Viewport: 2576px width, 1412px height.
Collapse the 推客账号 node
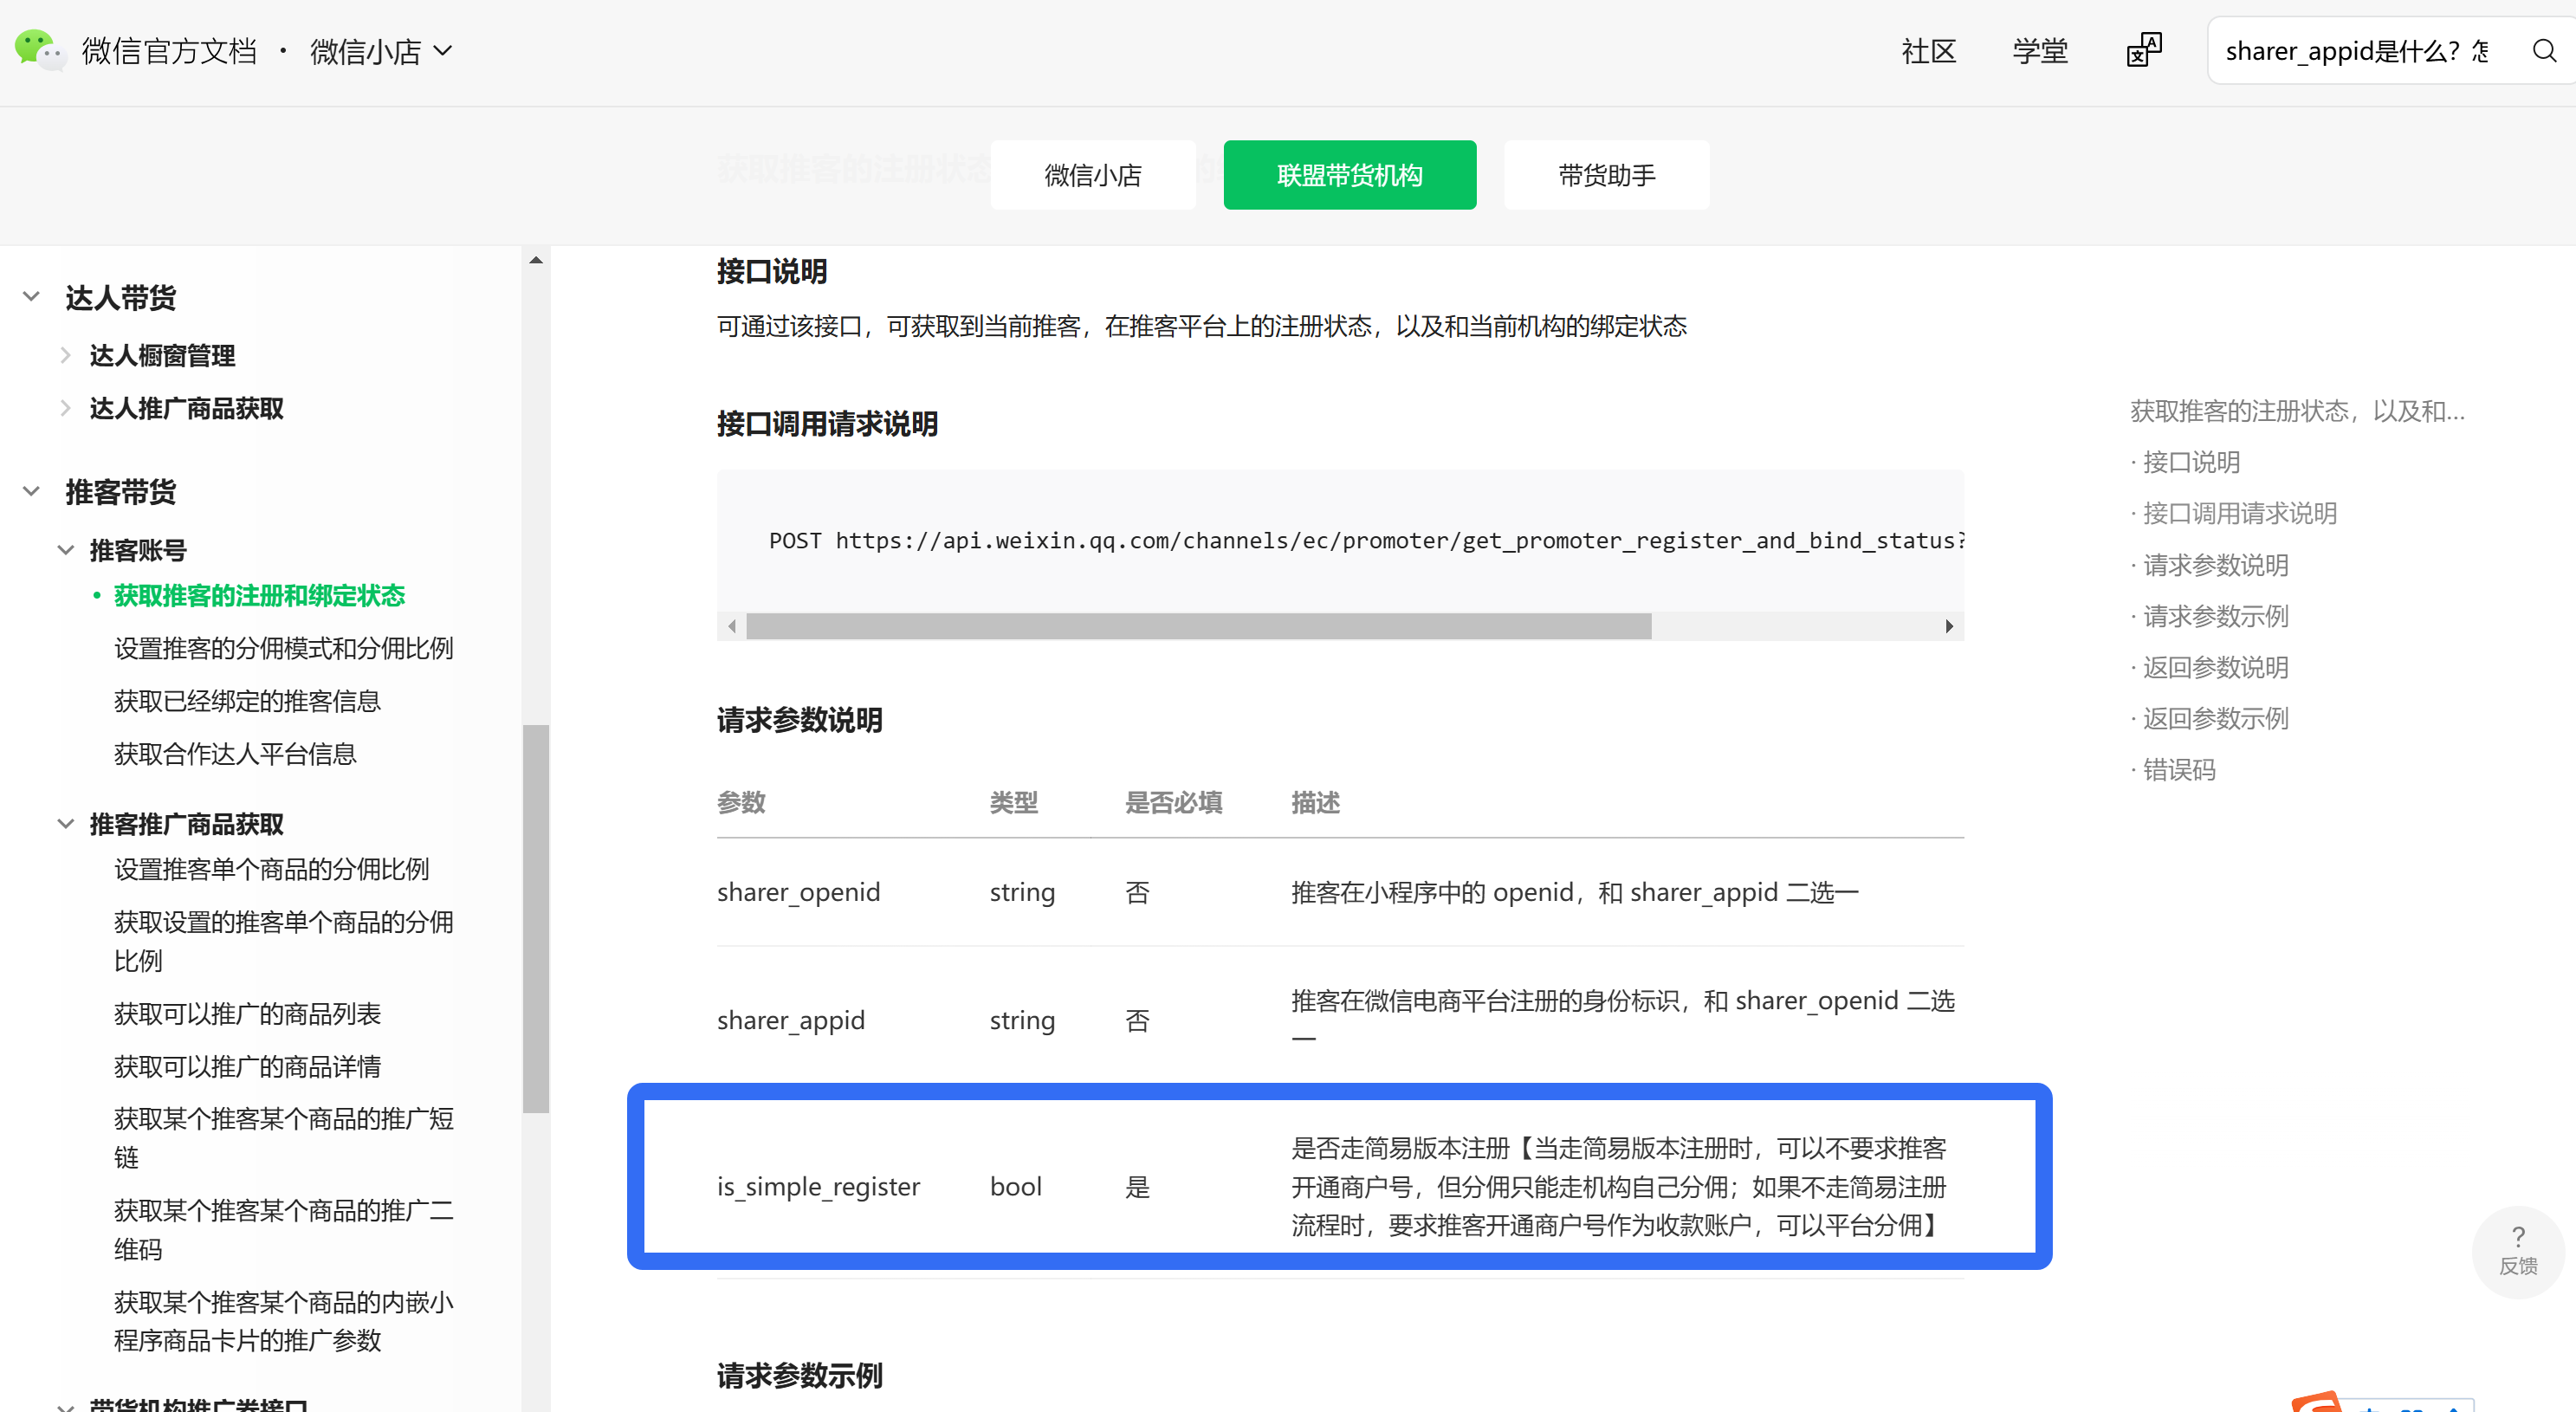tap(65, 550)
